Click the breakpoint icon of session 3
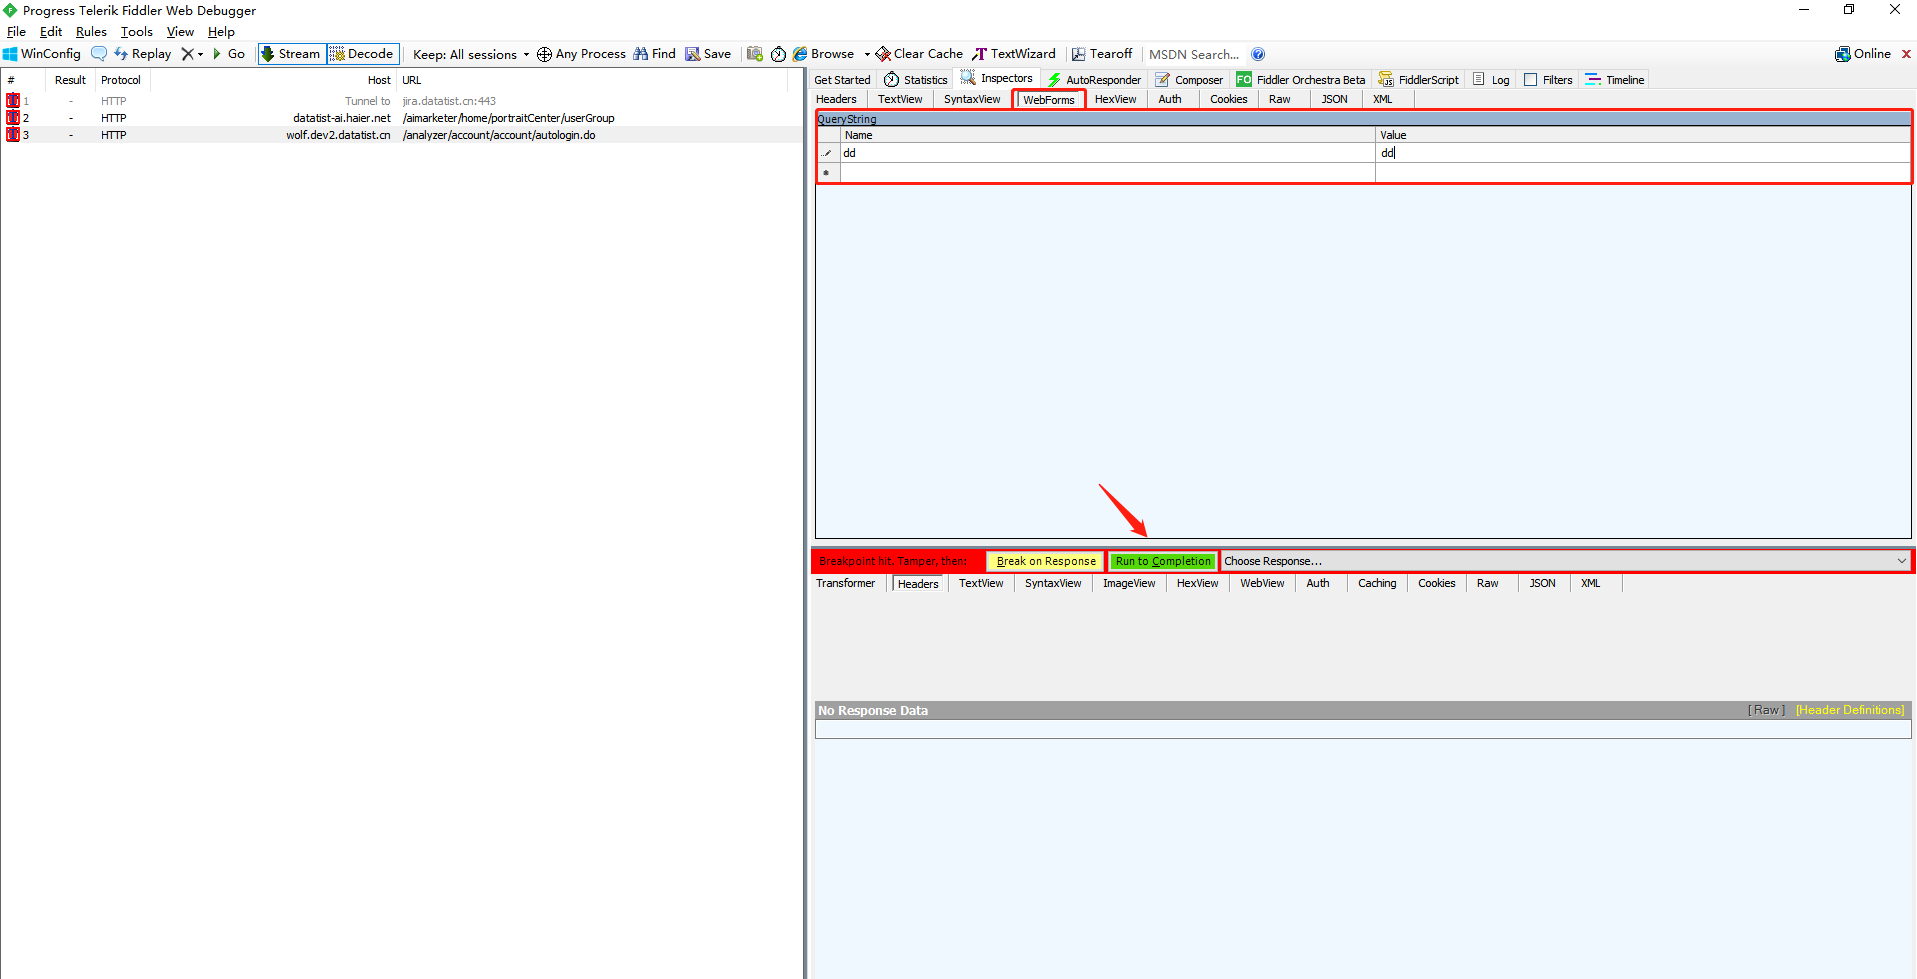 13,135
